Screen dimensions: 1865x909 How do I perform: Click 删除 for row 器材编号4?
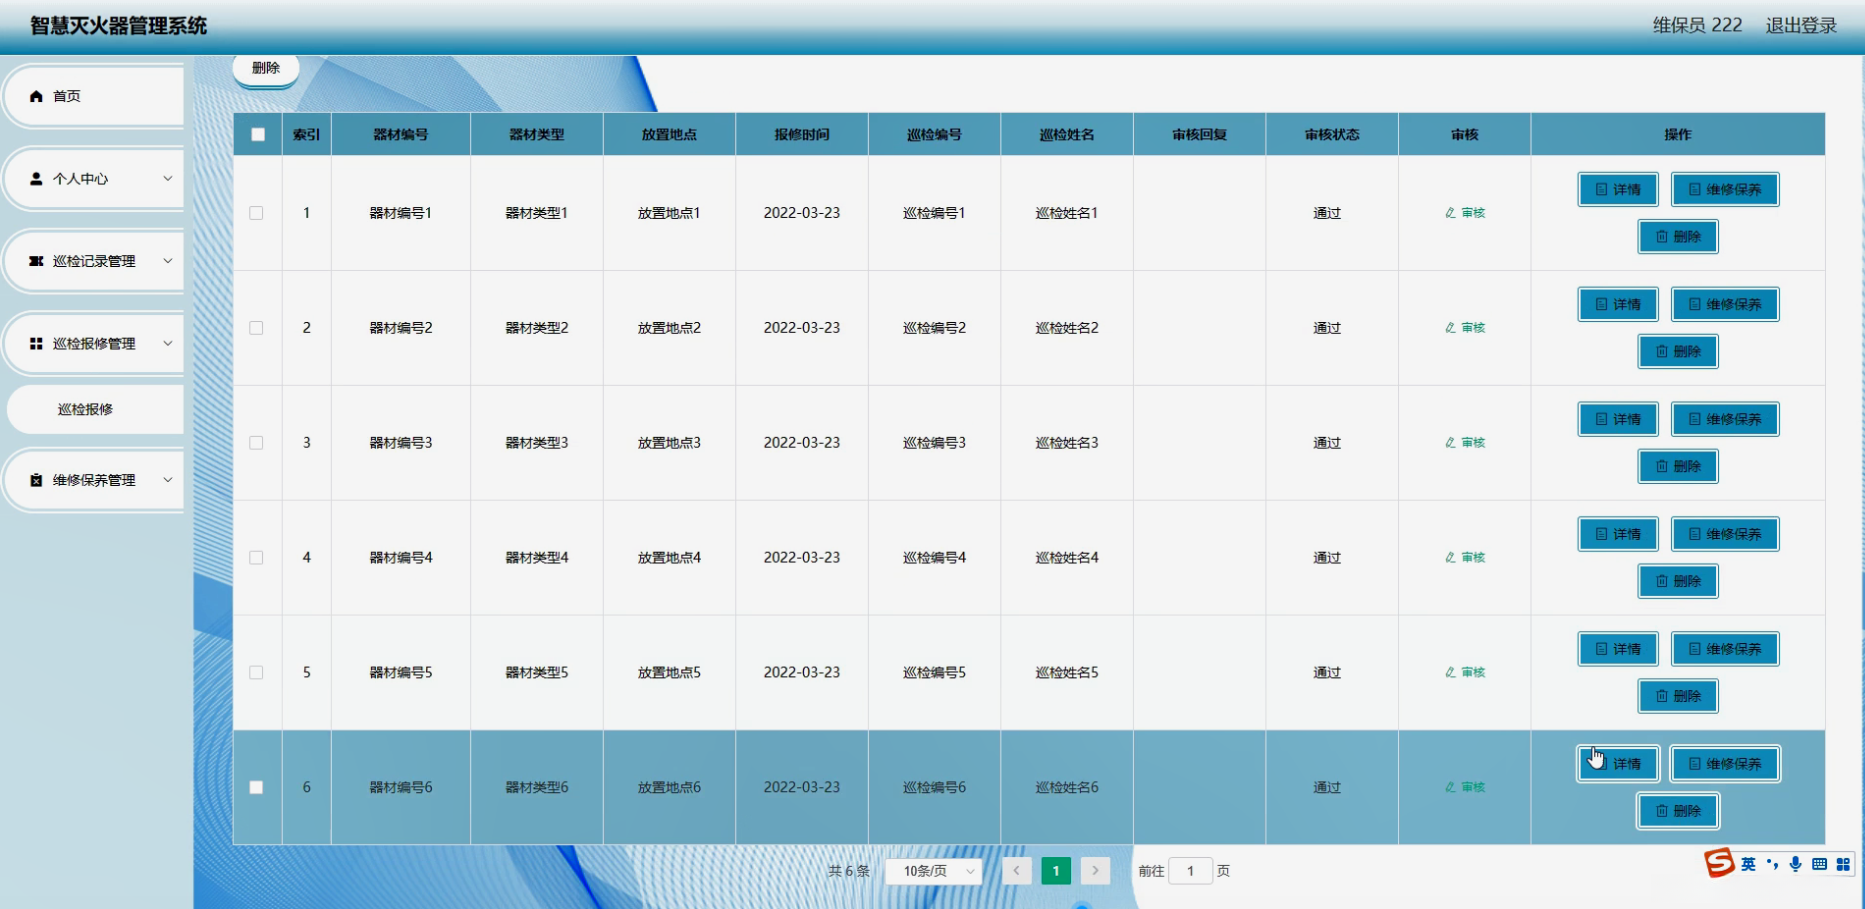(1678, 582)
